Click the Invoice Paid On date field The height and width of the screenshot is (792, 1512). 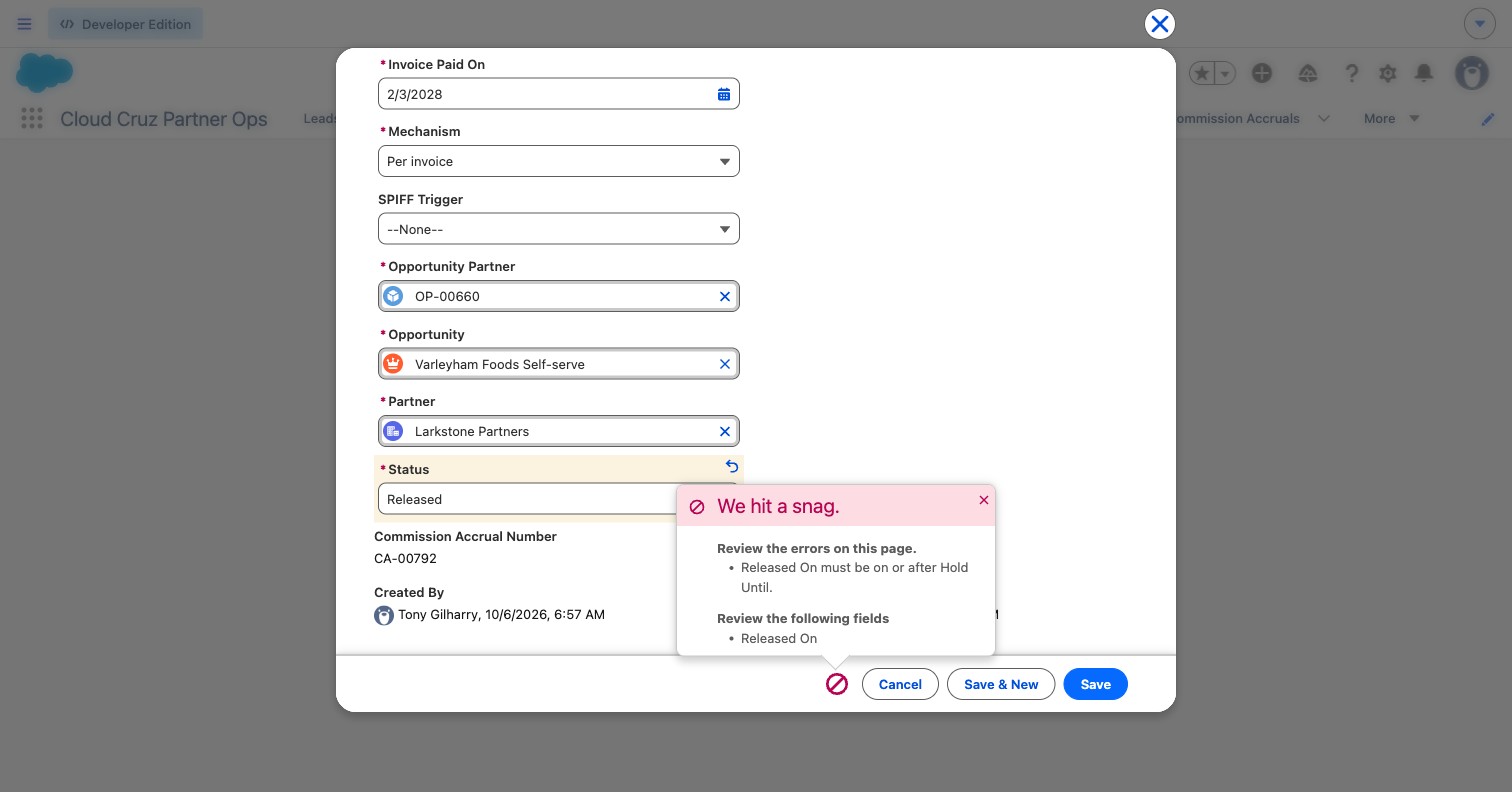coord(559,94)
